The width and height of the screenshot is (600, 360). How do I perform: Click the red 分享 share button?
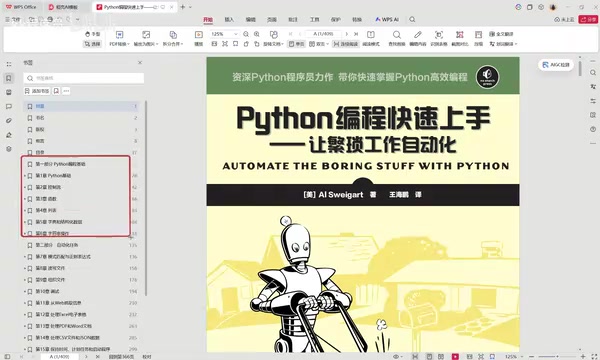[x=588, y=20]
